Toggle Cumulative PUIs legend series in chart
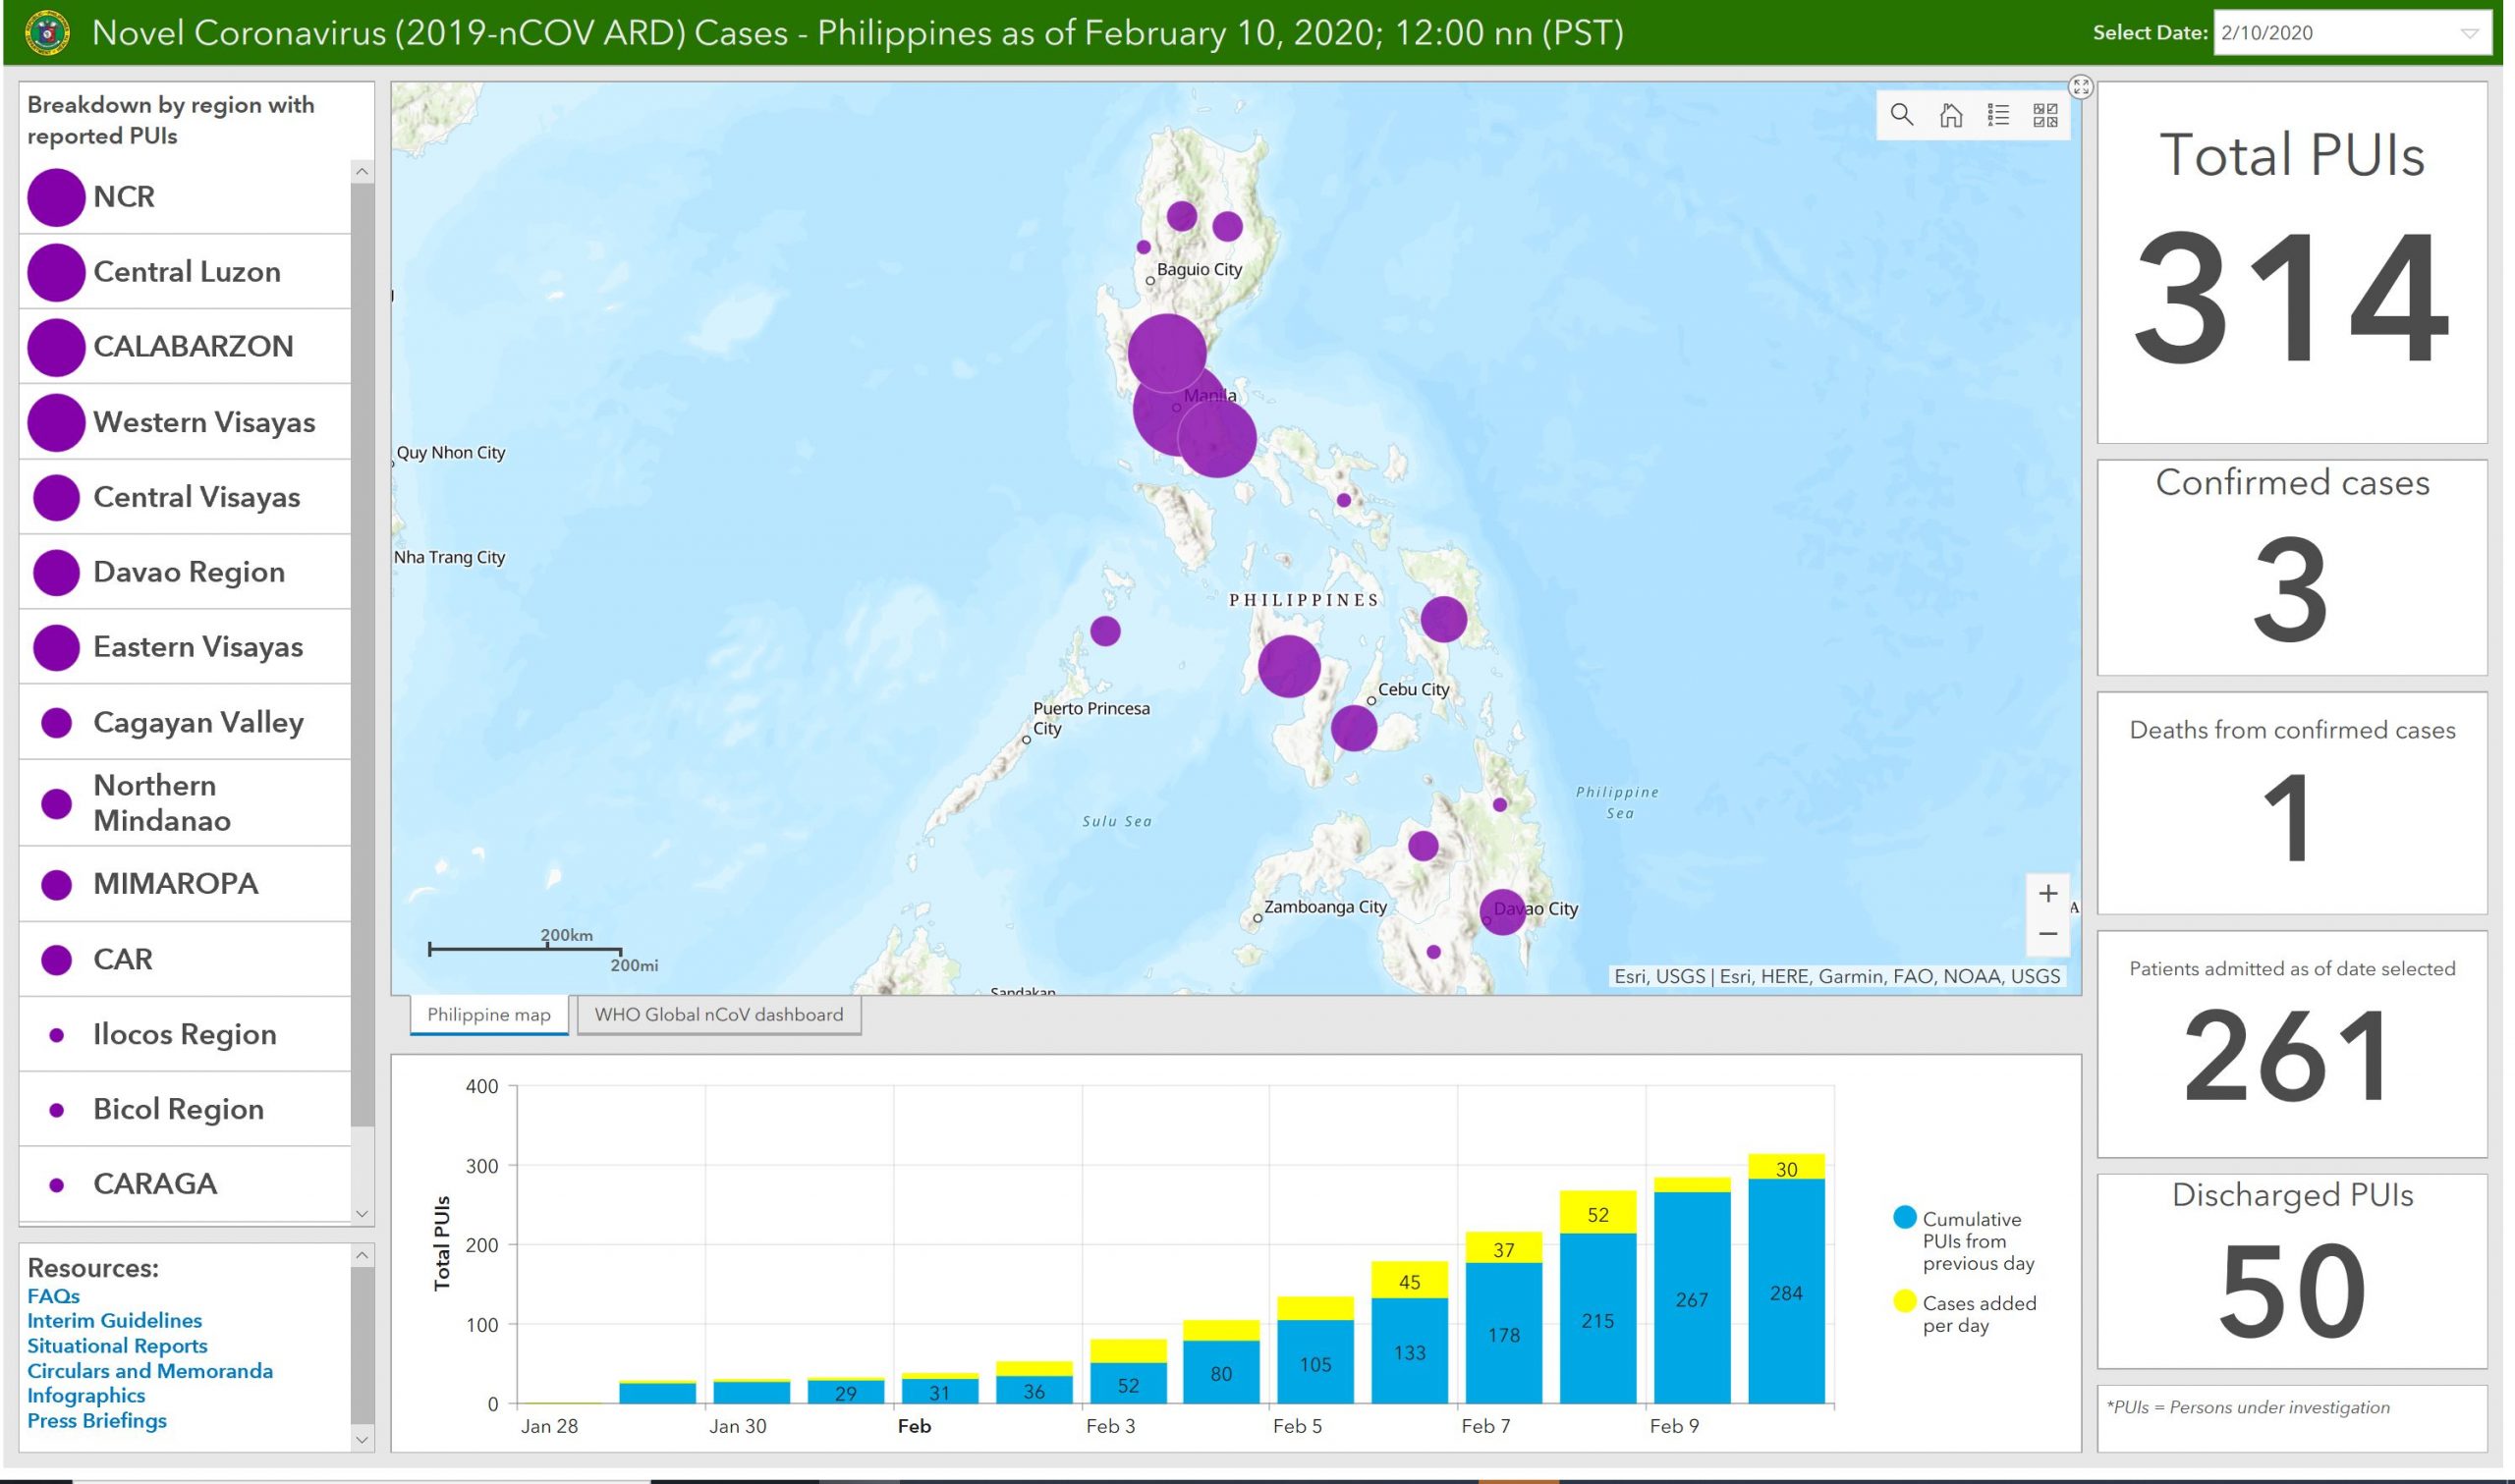The width and height of the screenshot is (2515, 1484). 1905,1218
